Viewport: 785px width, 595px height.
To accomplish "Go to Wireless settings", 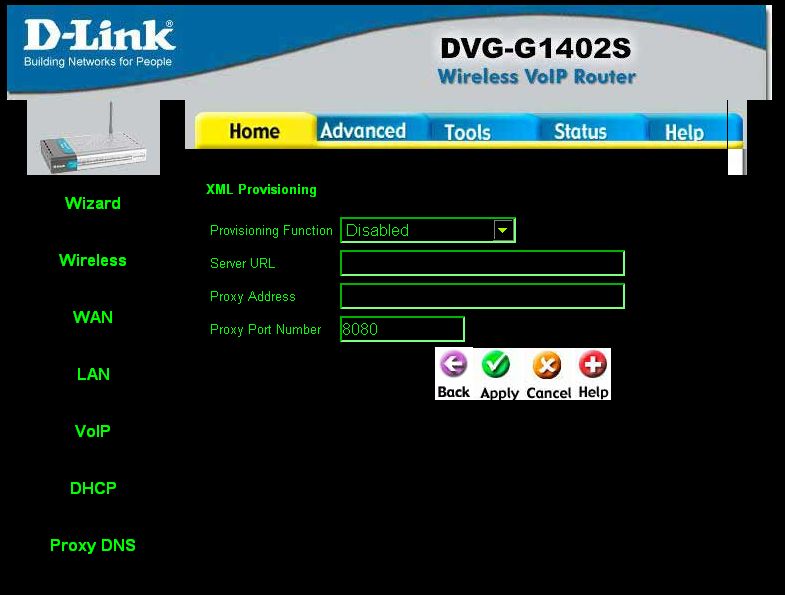I will [93, 260].
